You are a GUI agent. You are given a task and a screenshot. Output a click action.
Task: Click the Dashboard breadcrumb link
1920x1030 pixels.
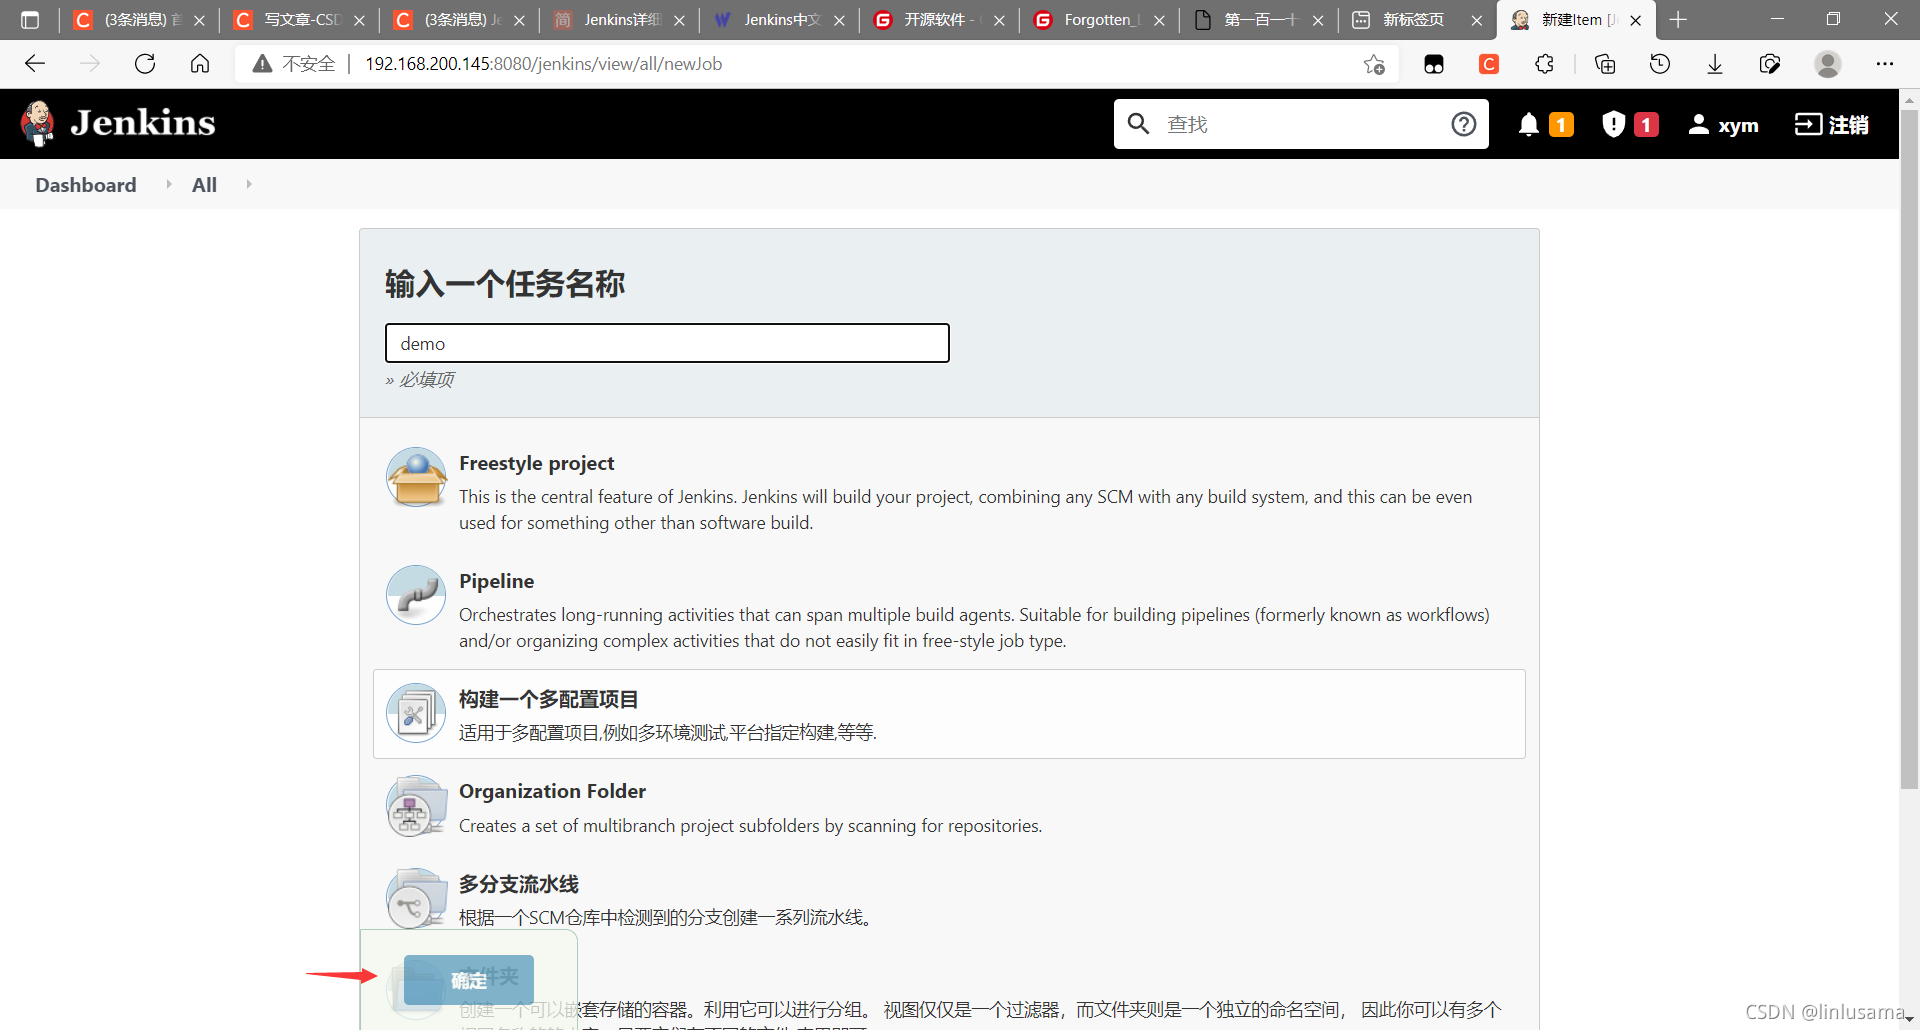pyautogui.click(x=85, y=184)
